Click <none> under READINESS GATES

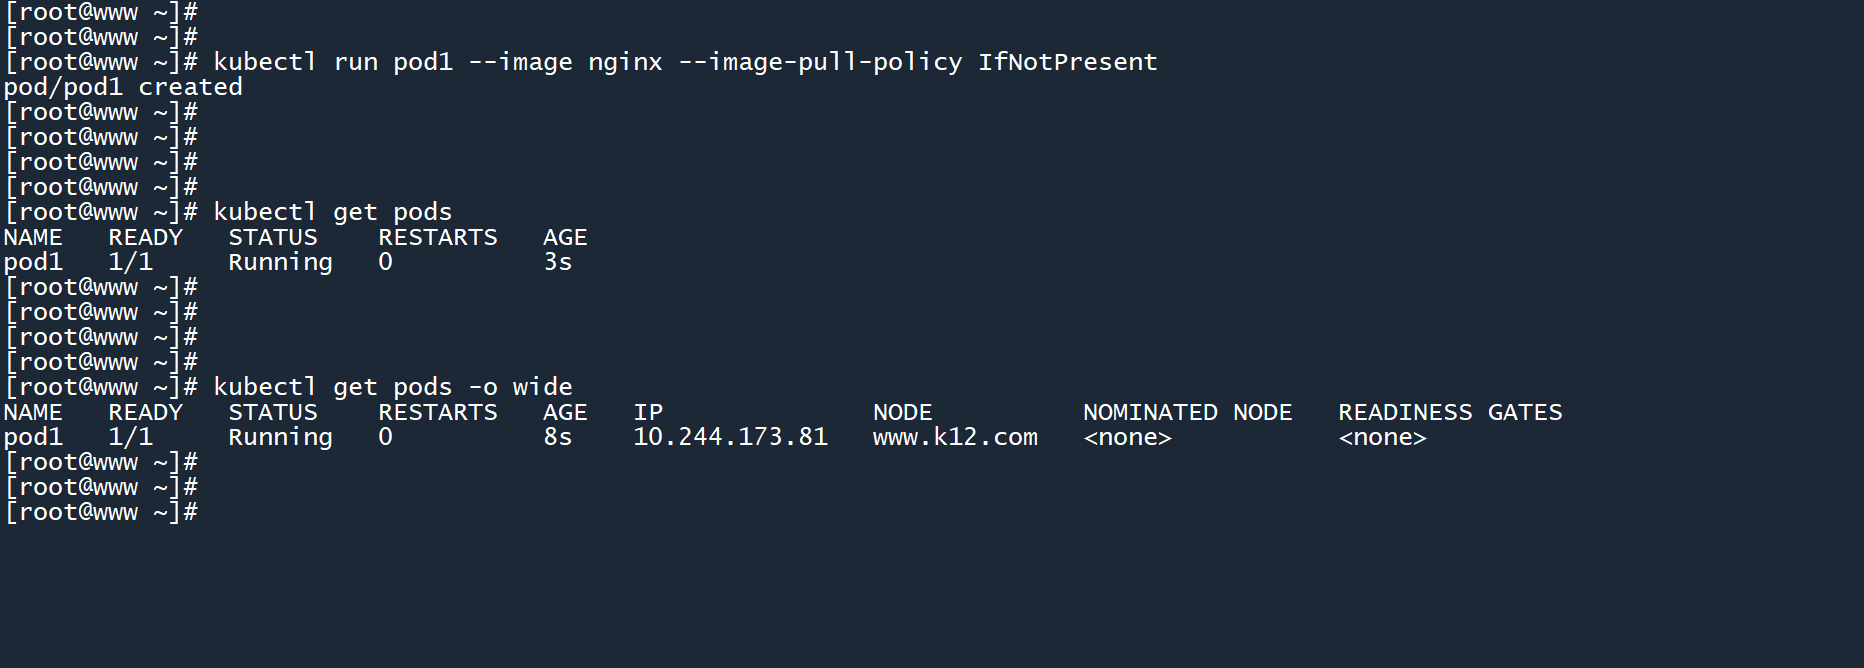click(1382, 437)
